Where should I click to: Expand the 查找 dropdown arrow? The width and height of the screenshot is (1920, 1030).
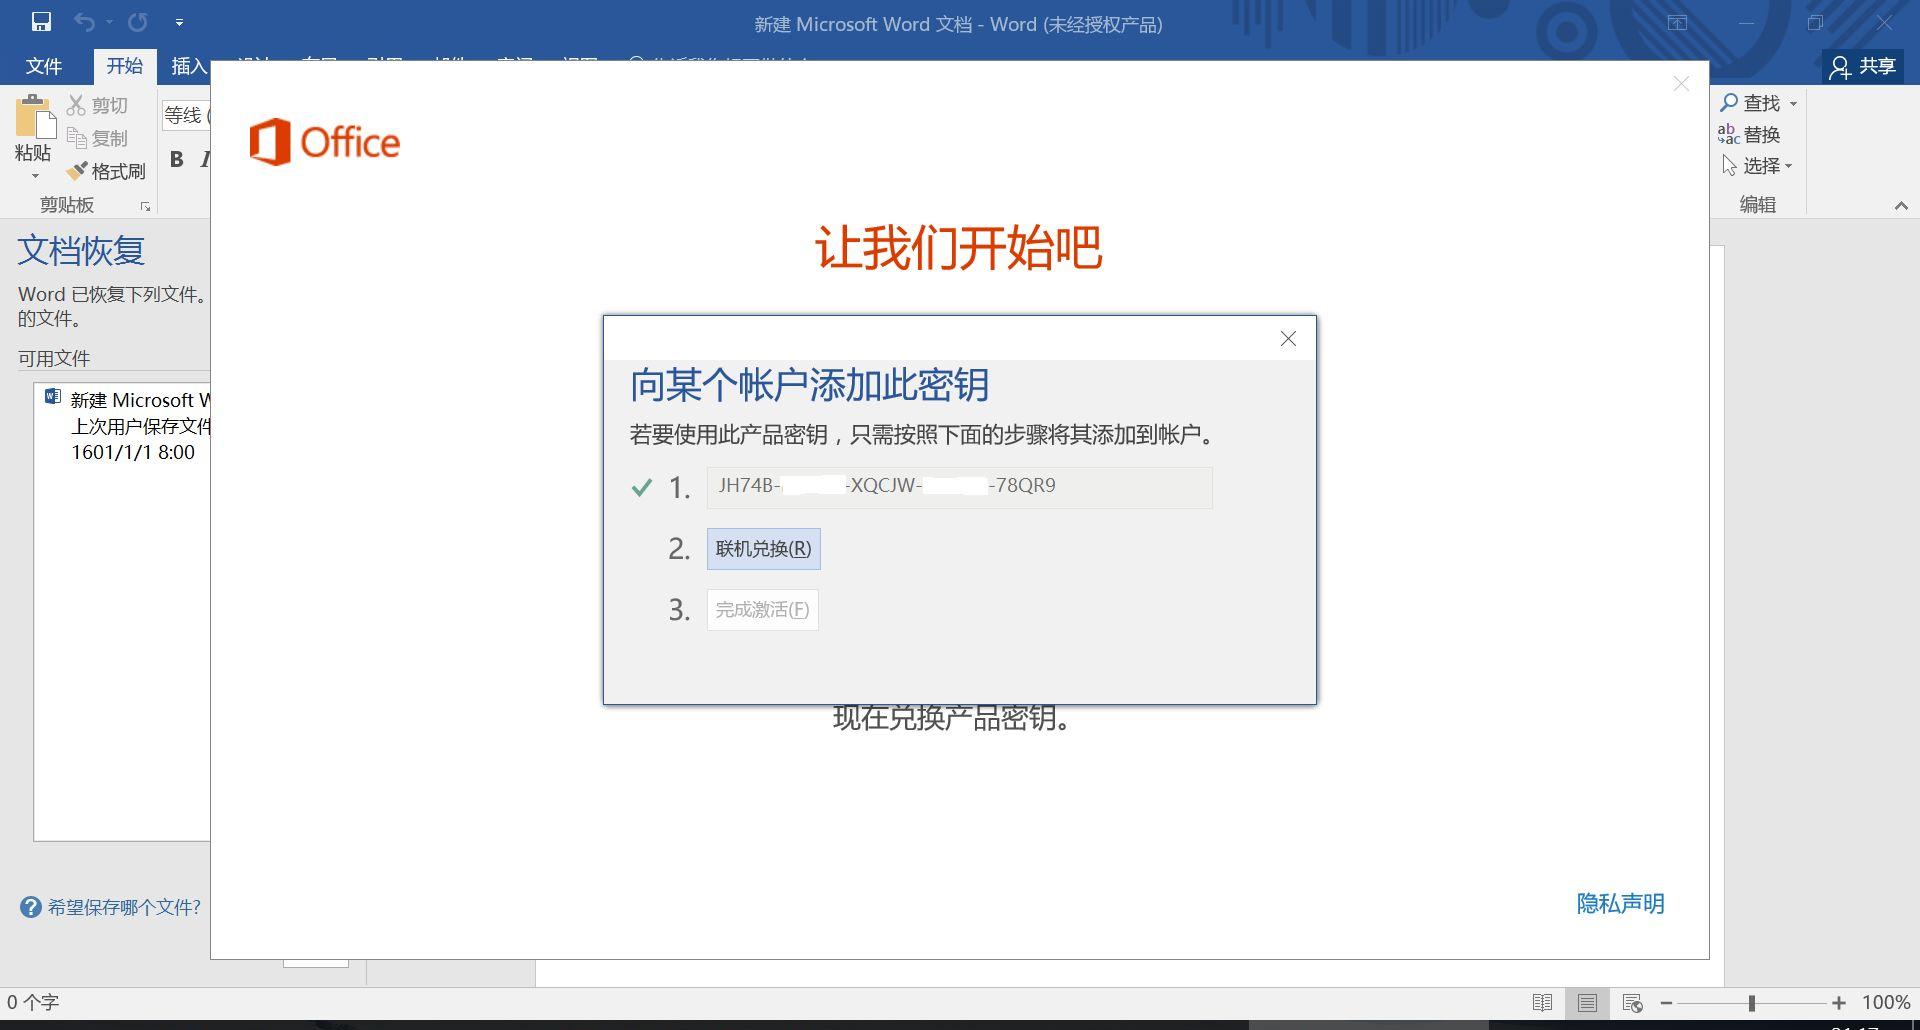1793,104
